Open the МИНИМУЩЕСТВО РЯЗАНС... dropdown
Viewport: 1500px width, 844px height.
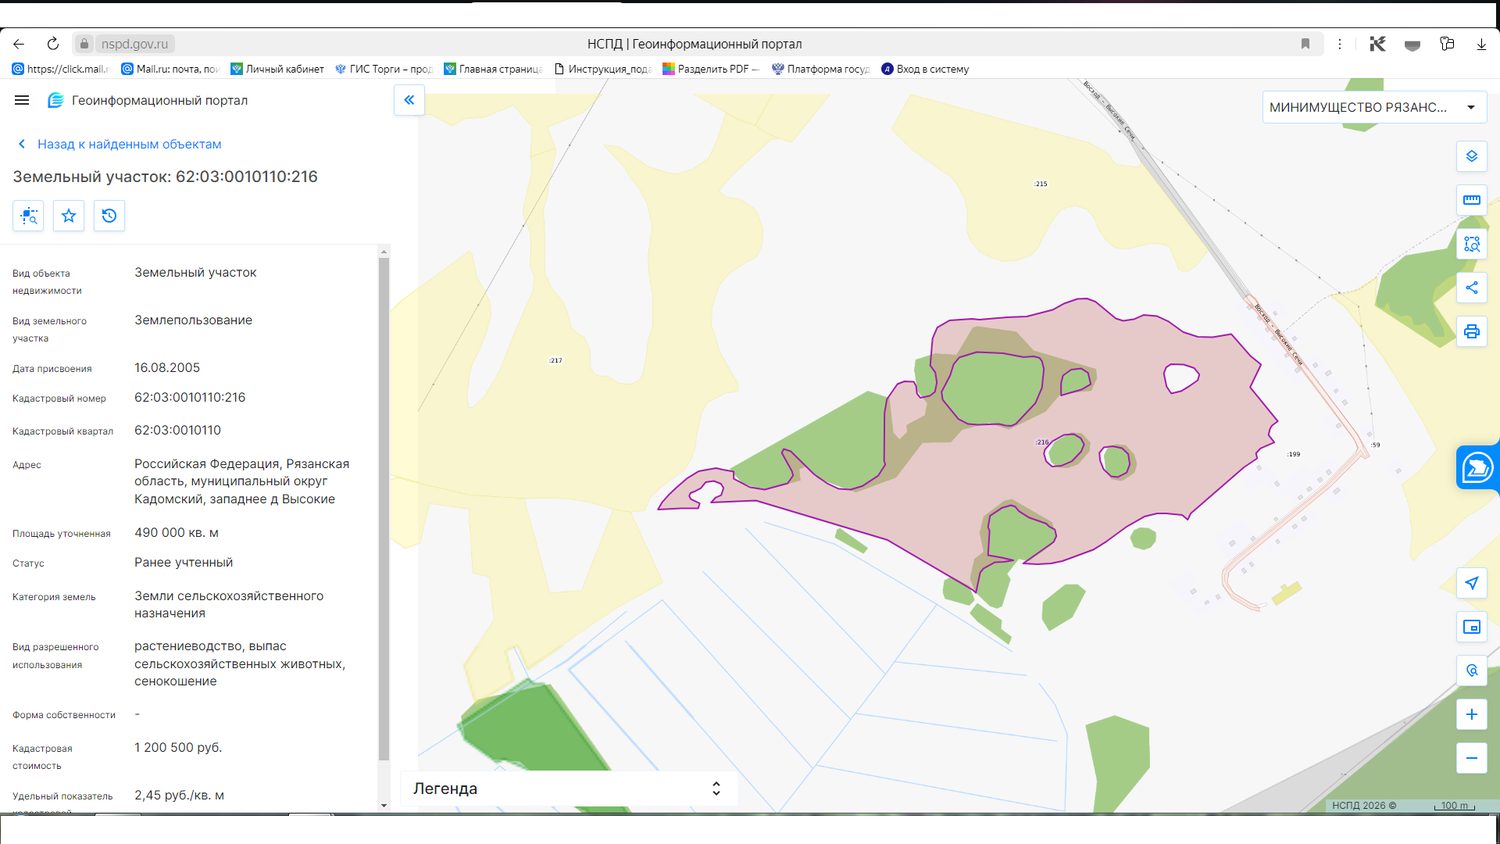point(1374,107)
